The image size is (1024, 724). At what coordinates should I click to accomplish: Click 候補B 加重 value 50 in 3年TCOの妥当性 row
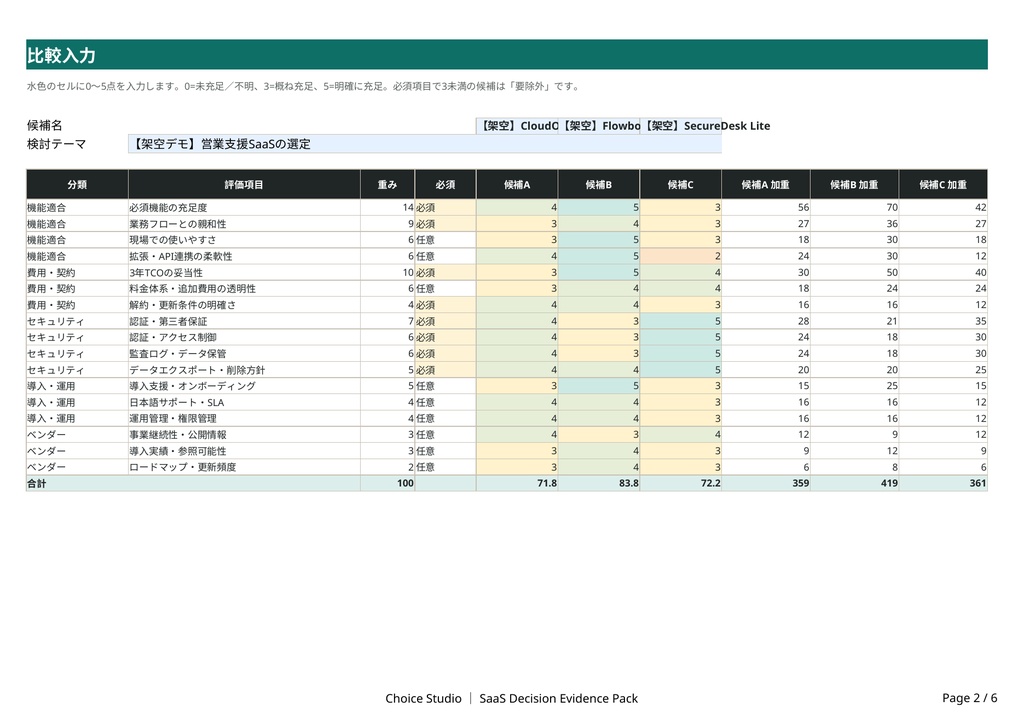[854, 272]
